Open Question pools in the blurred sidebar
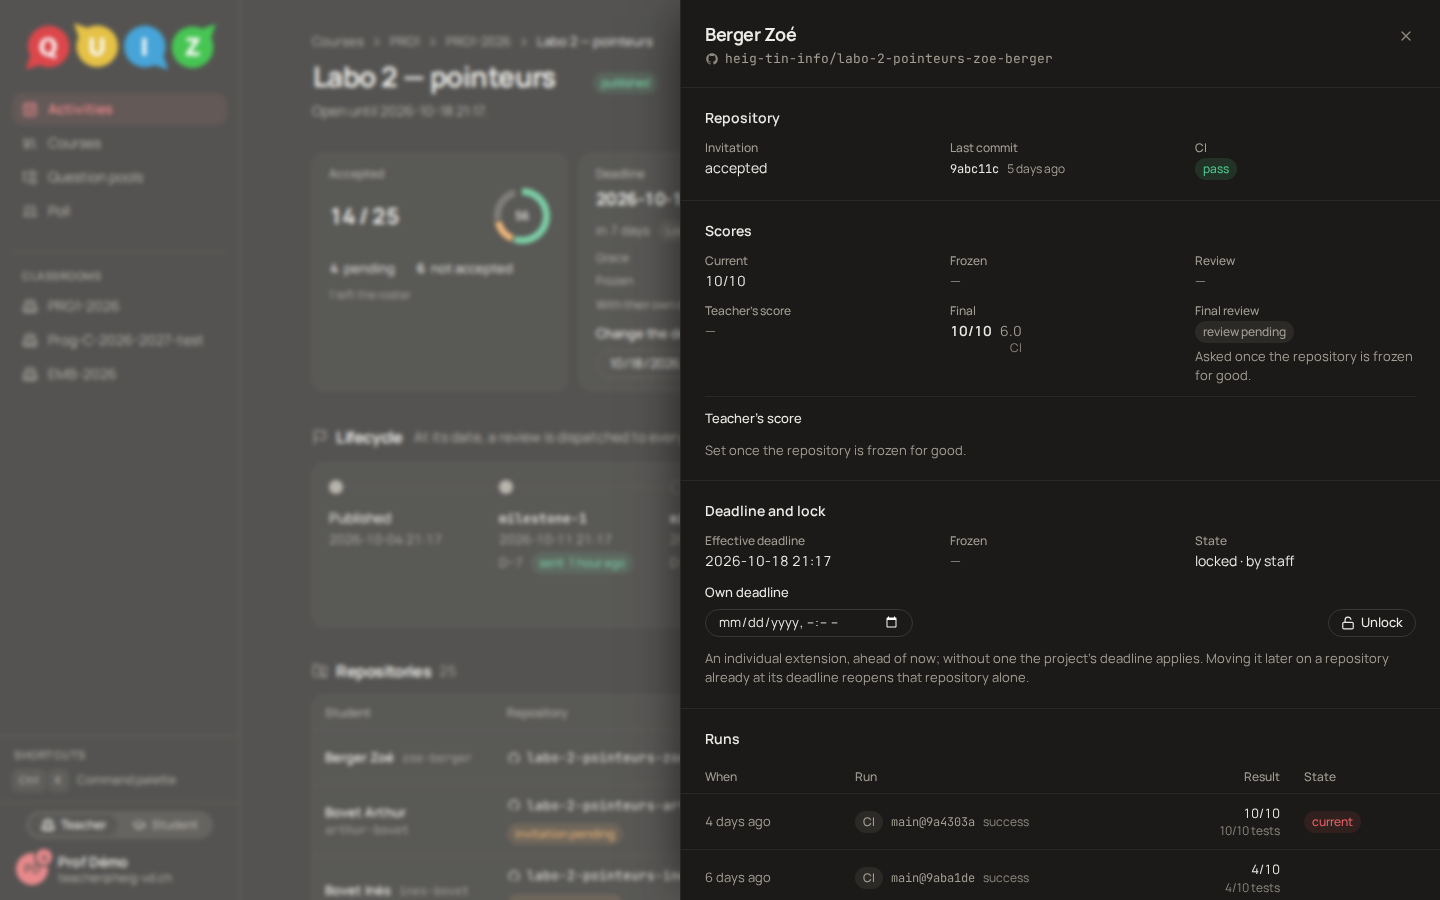The width and height of the screenshot is (1440, 900). coord(120,177)
